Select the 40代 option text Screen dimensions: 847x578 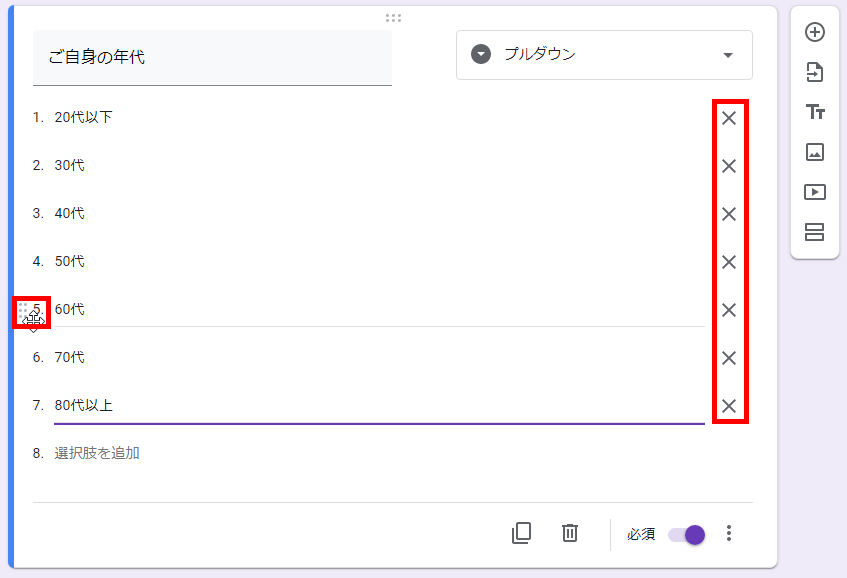[x=70, y=213]
